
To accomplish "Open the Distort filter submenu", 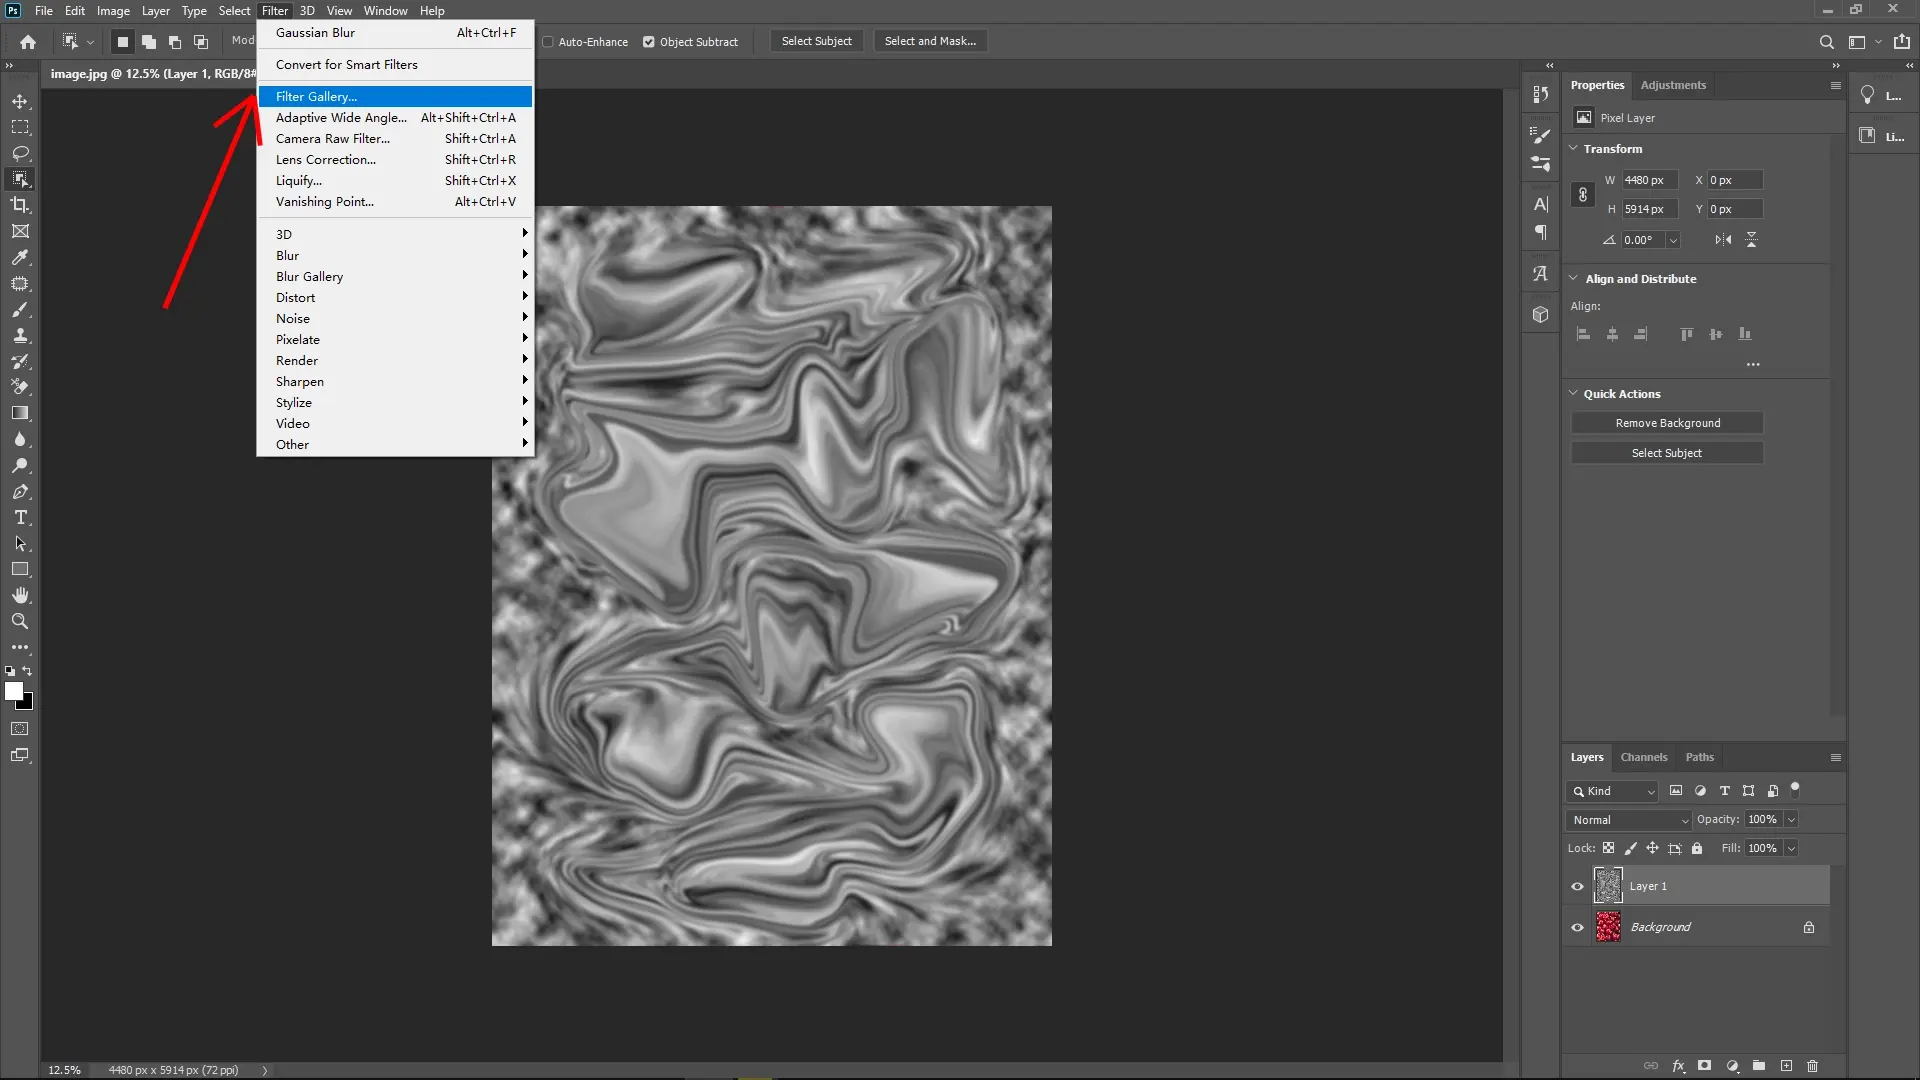I will tap(295, 297).
